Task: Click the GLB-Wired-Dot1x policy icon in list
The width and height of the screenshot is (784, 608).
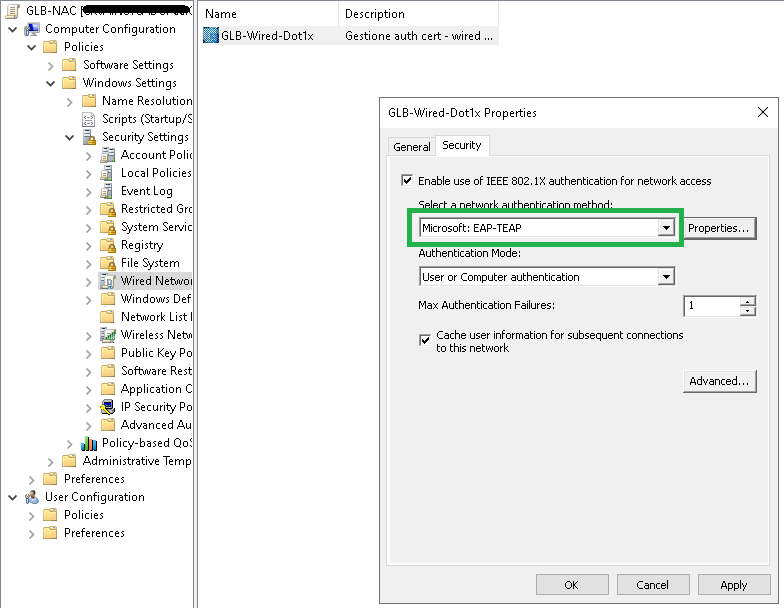Action: [x=211, y=36]
